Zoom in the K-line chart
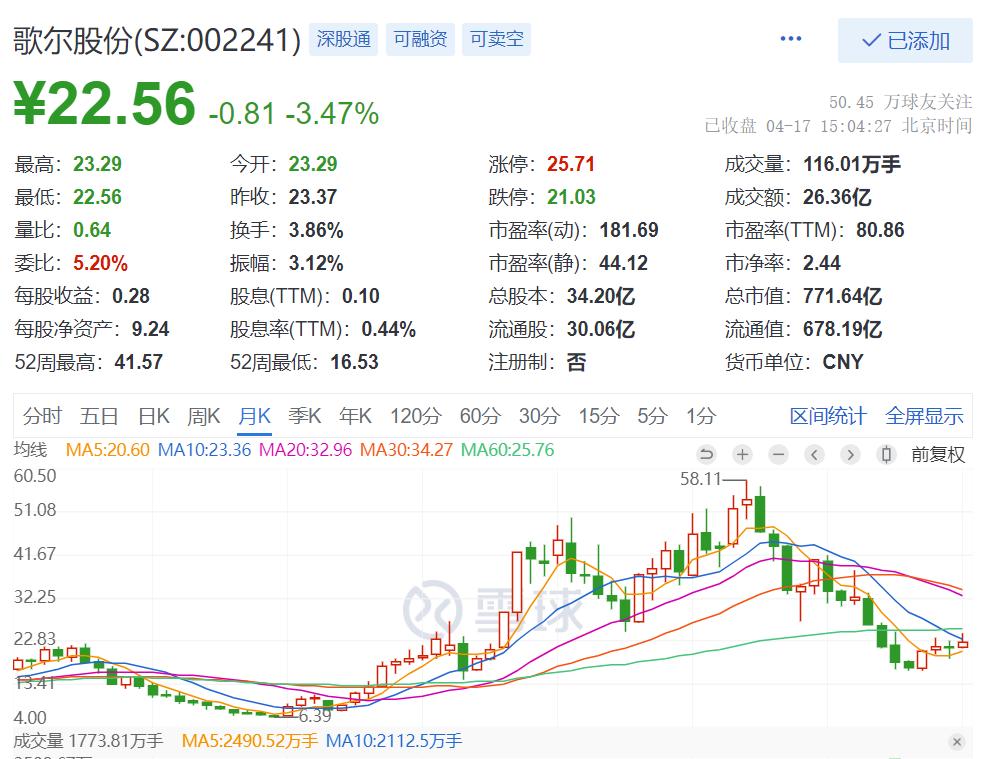 click(742, 455)
